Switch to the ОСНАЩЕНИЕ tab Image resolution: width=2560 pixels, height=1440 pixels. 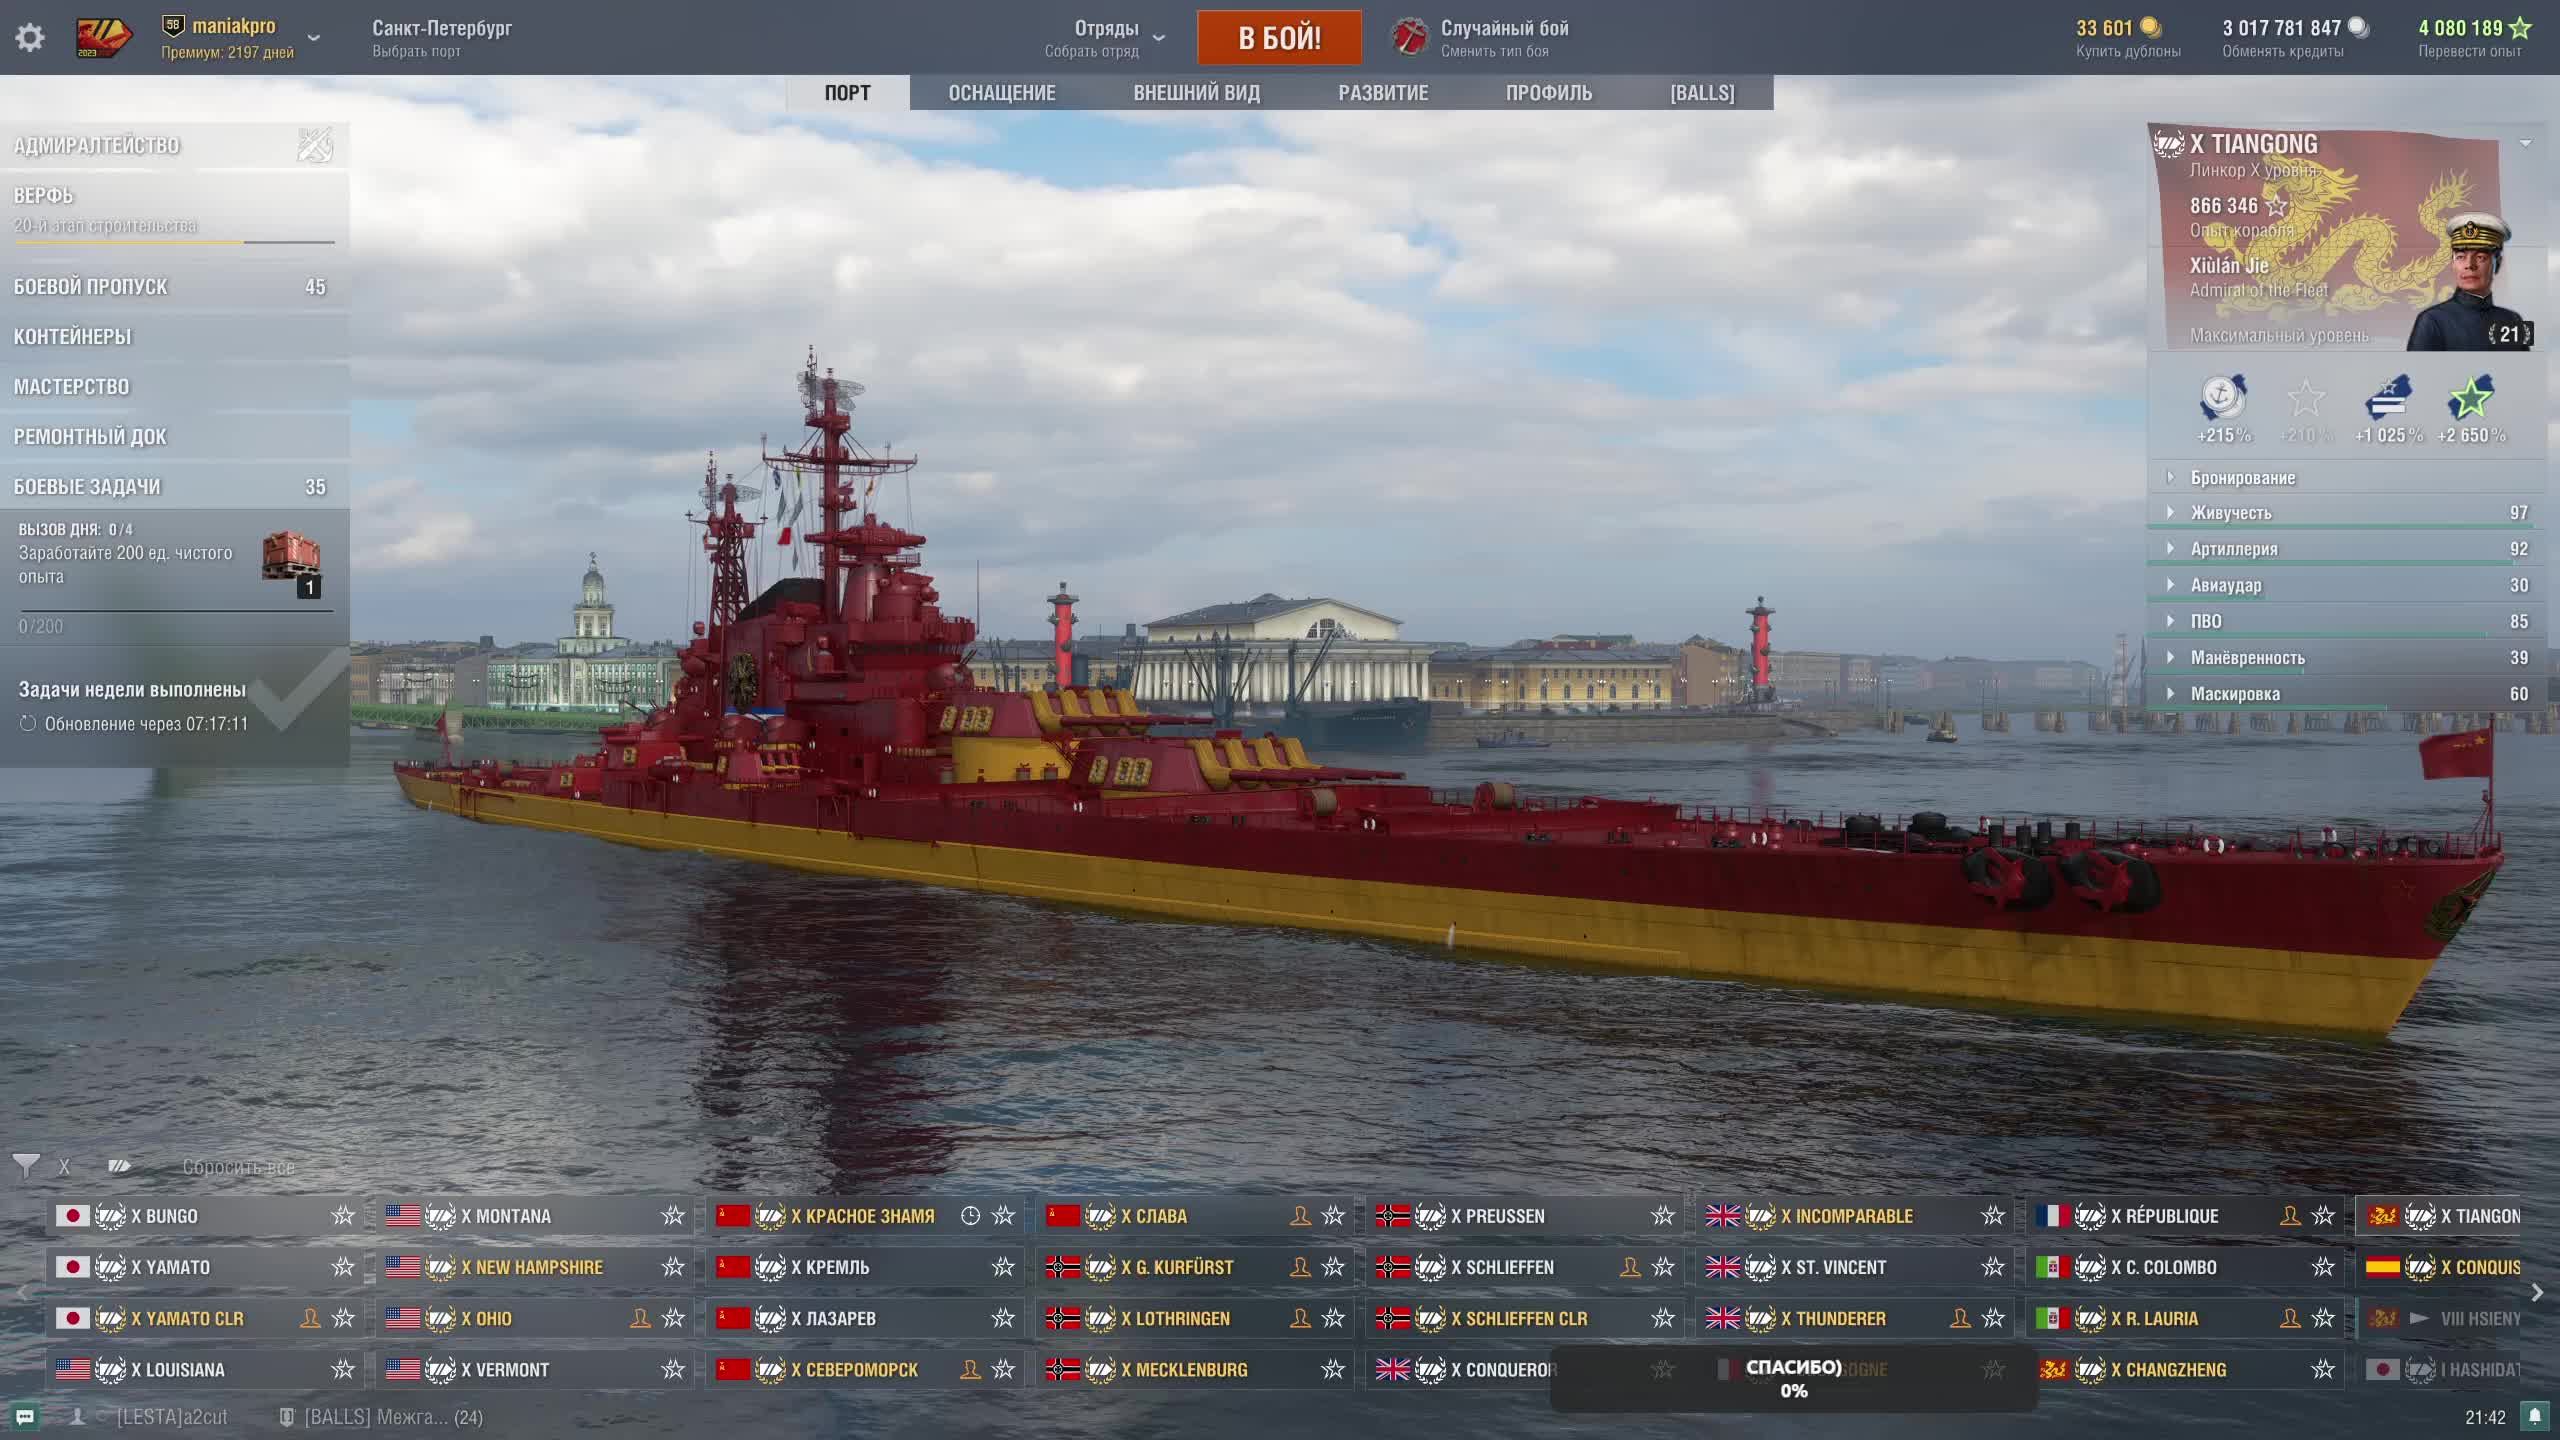[x=1001, y=93]
